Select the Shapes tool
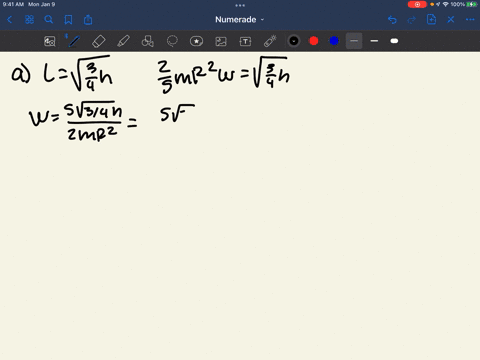The height and width of the screenshot is (360, 480). pos(148,41)
